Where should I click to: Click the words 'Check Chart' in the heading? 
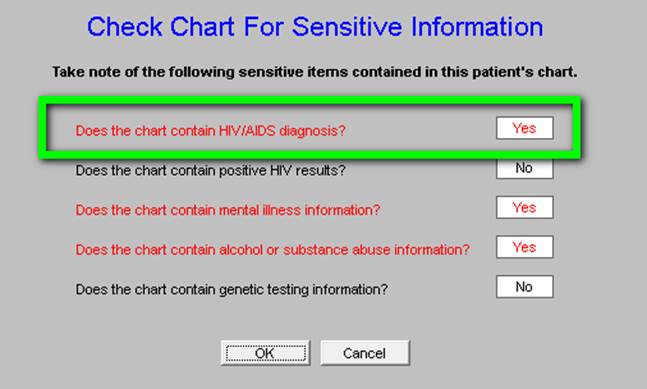(x=161, y=27)
